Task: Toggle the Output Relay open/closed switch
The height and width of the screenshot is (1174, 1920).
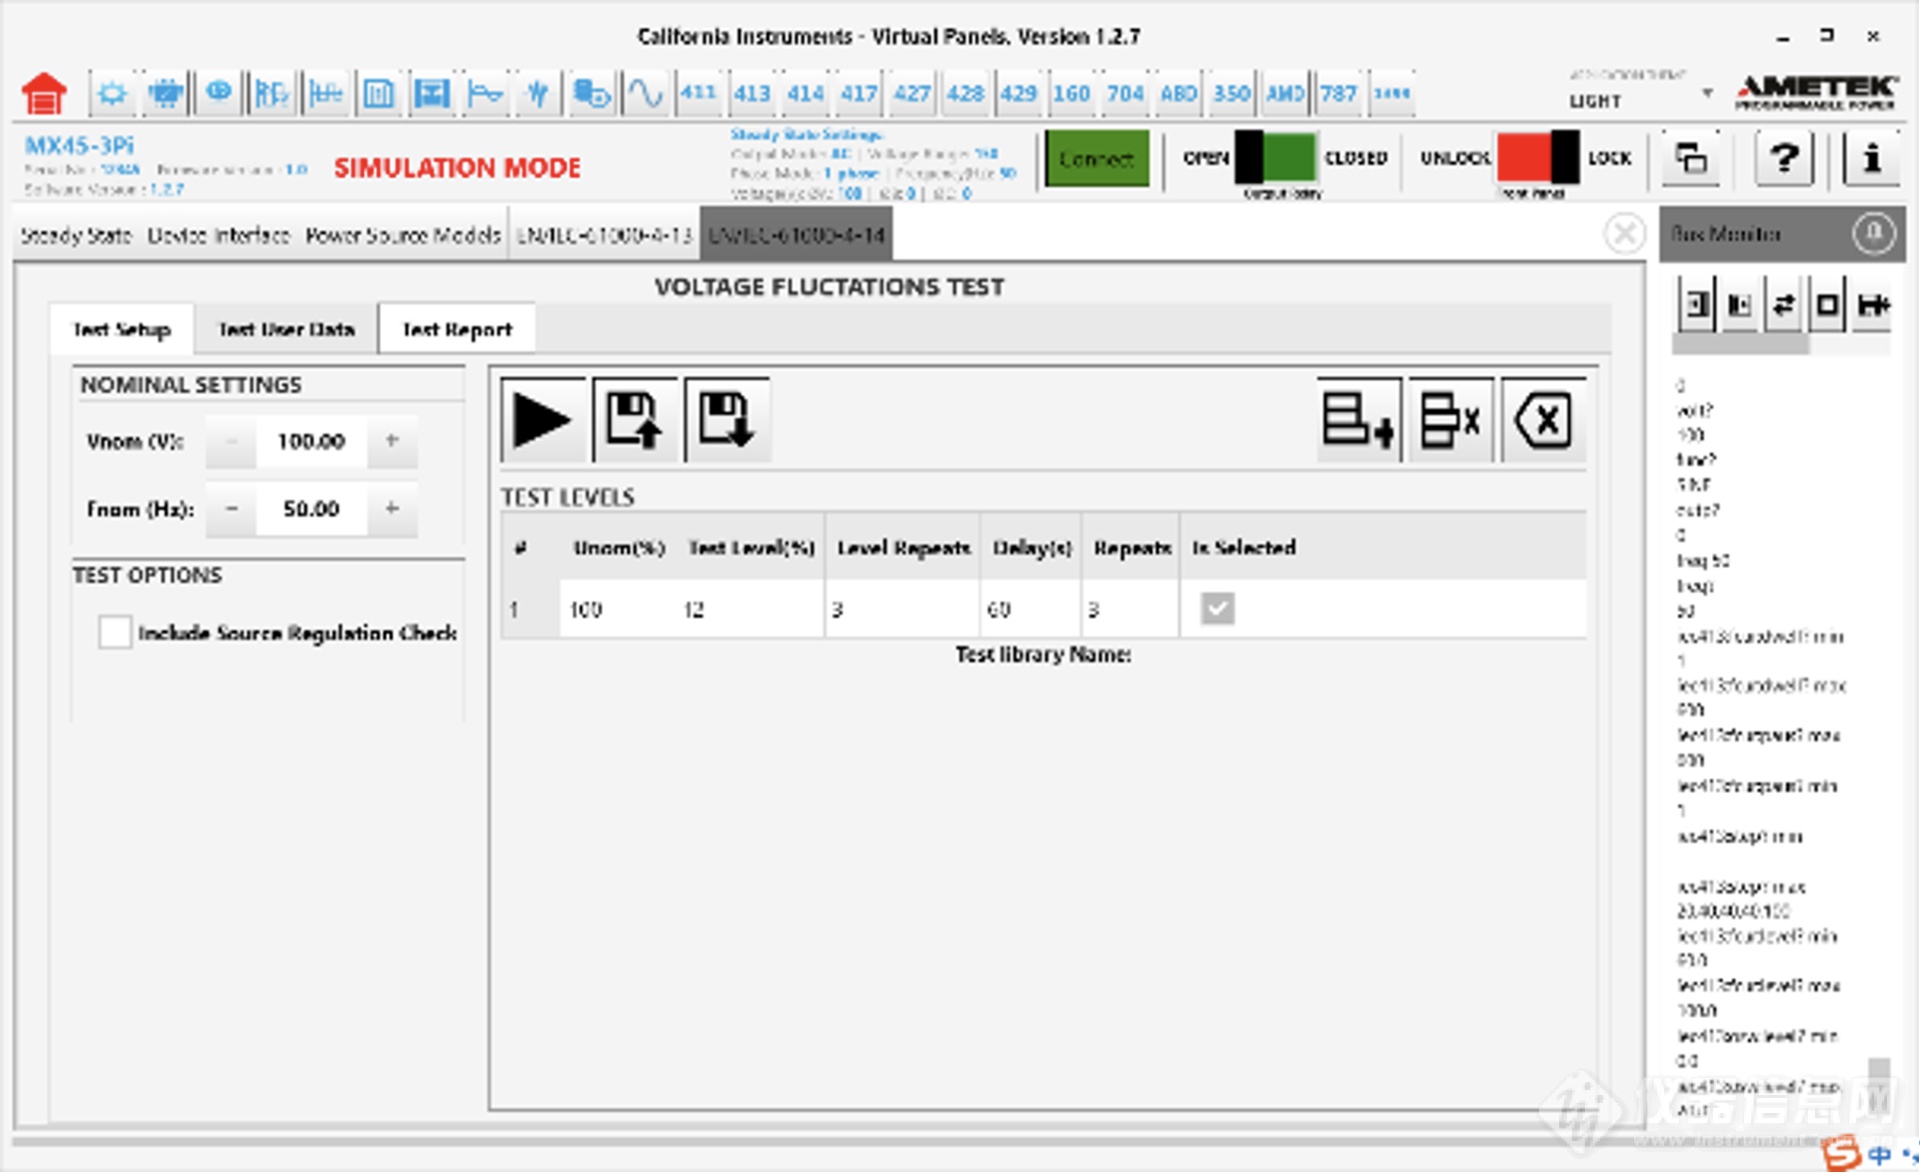Action: 1276,158
